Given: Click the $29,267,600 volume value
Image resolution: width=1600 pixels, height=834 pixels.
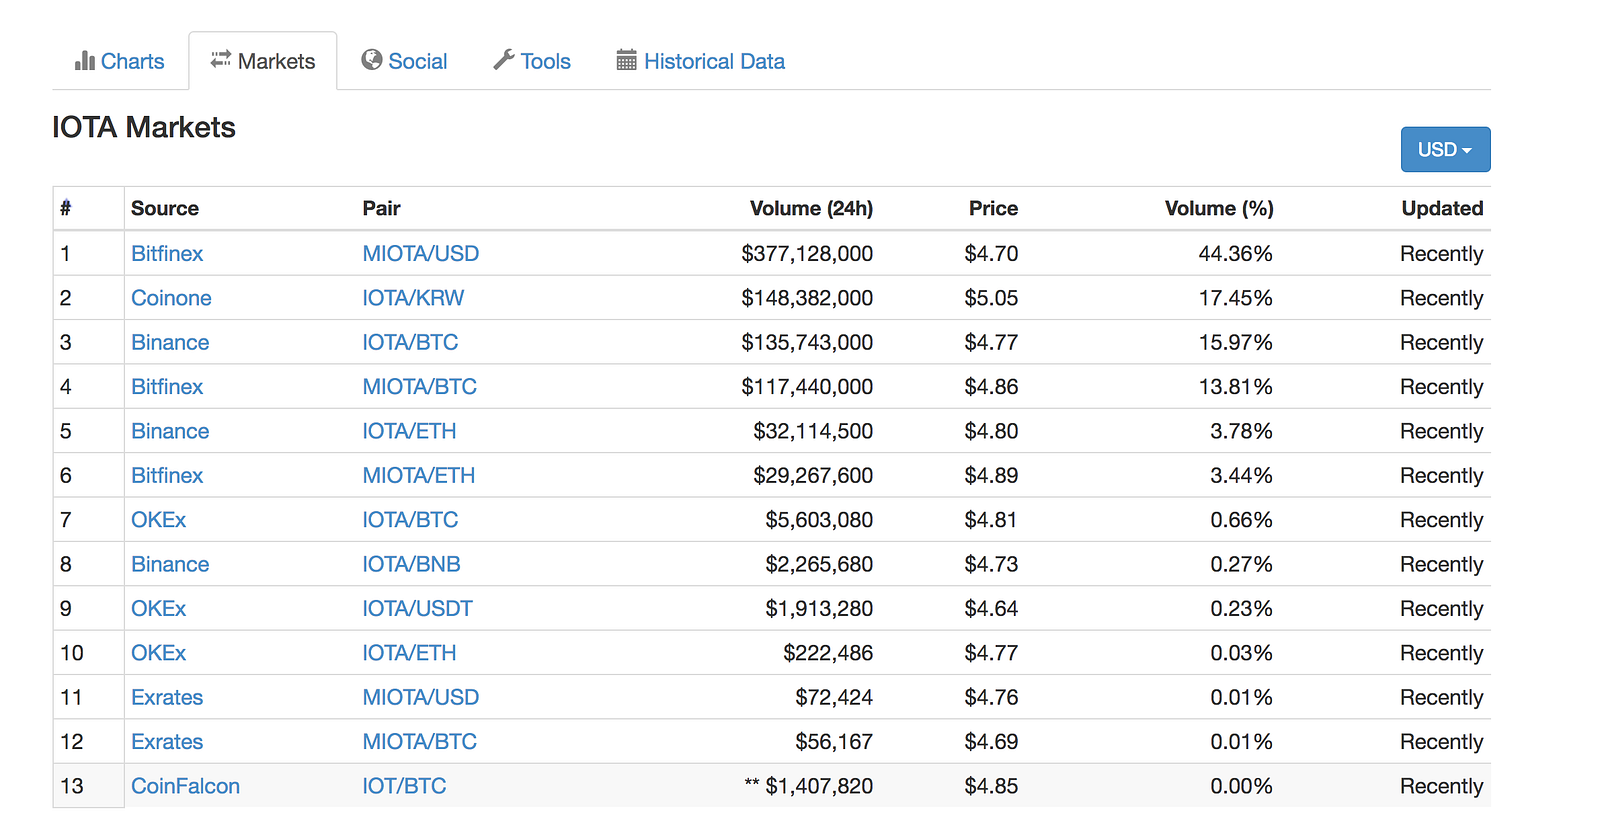Looking at the screenshot, I should tap(813, 475).
